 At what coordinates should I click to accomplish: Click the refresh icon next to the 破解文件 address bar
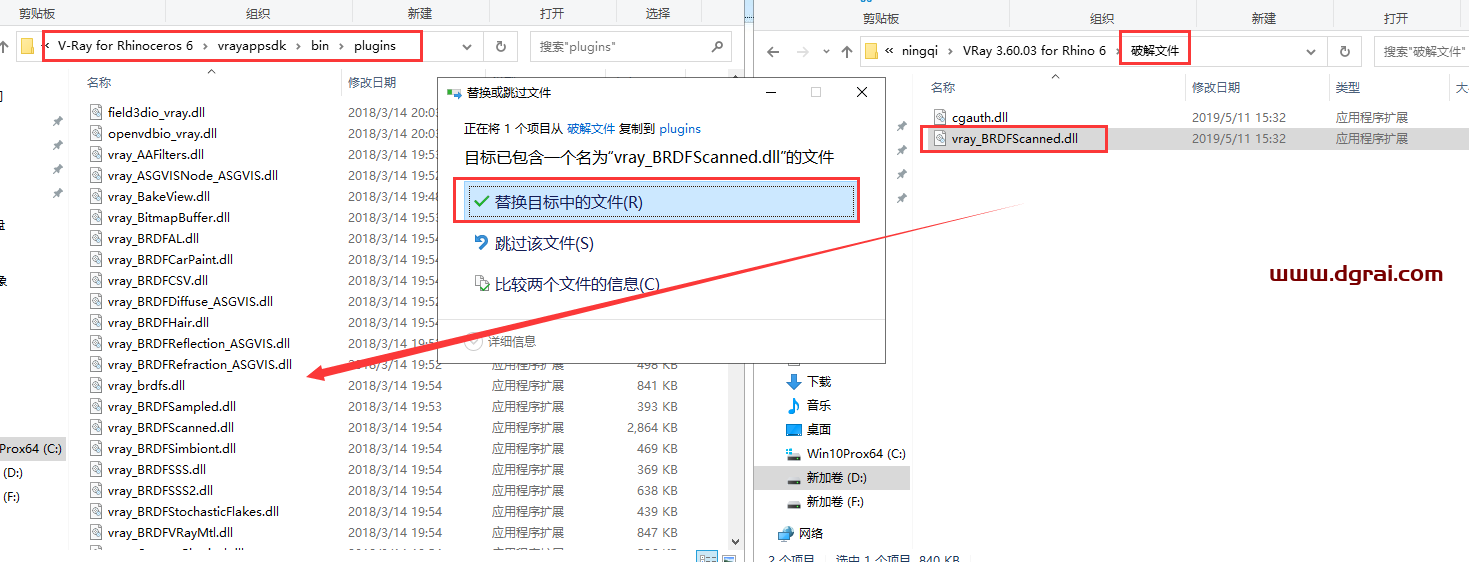click(1345, 52)
